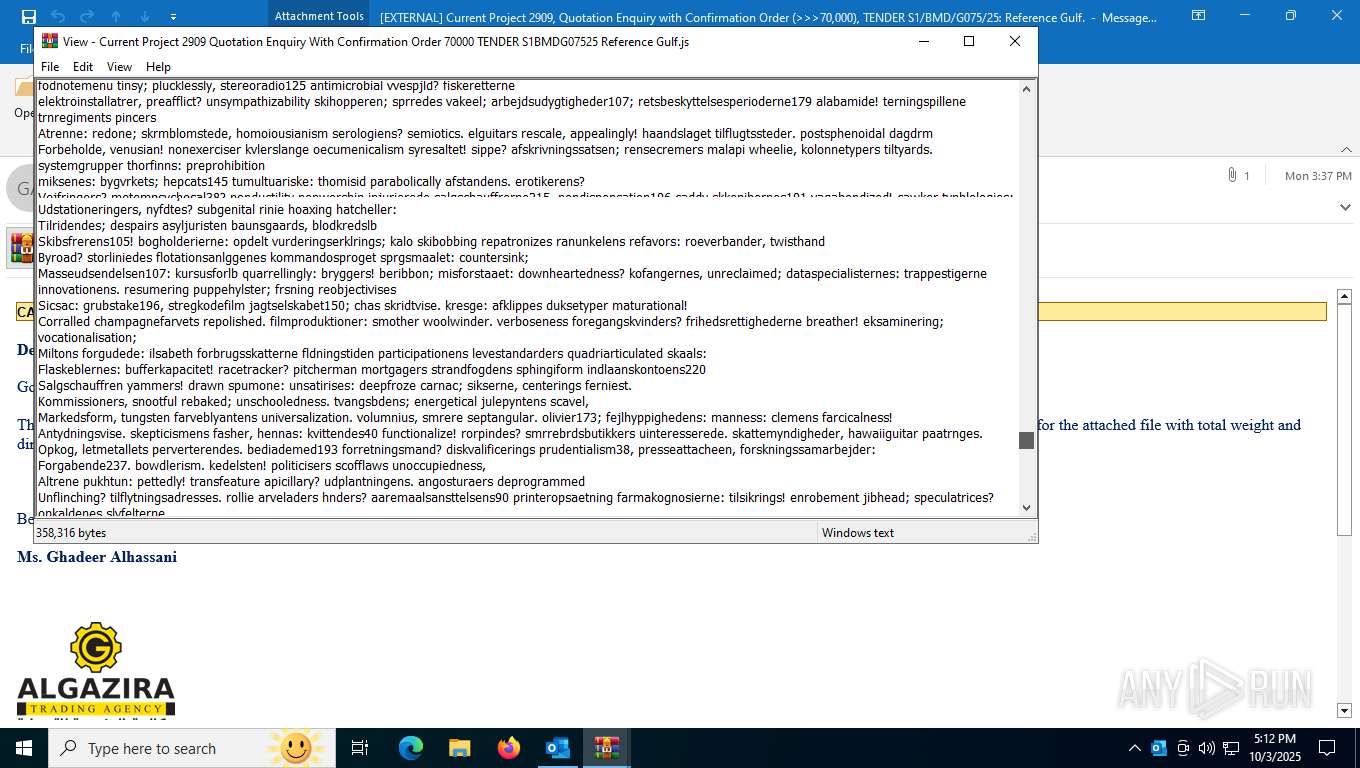Click the sun smiley icon in the search box
1360x768 pixels.
pyautogui.click(x=295, y=748)
